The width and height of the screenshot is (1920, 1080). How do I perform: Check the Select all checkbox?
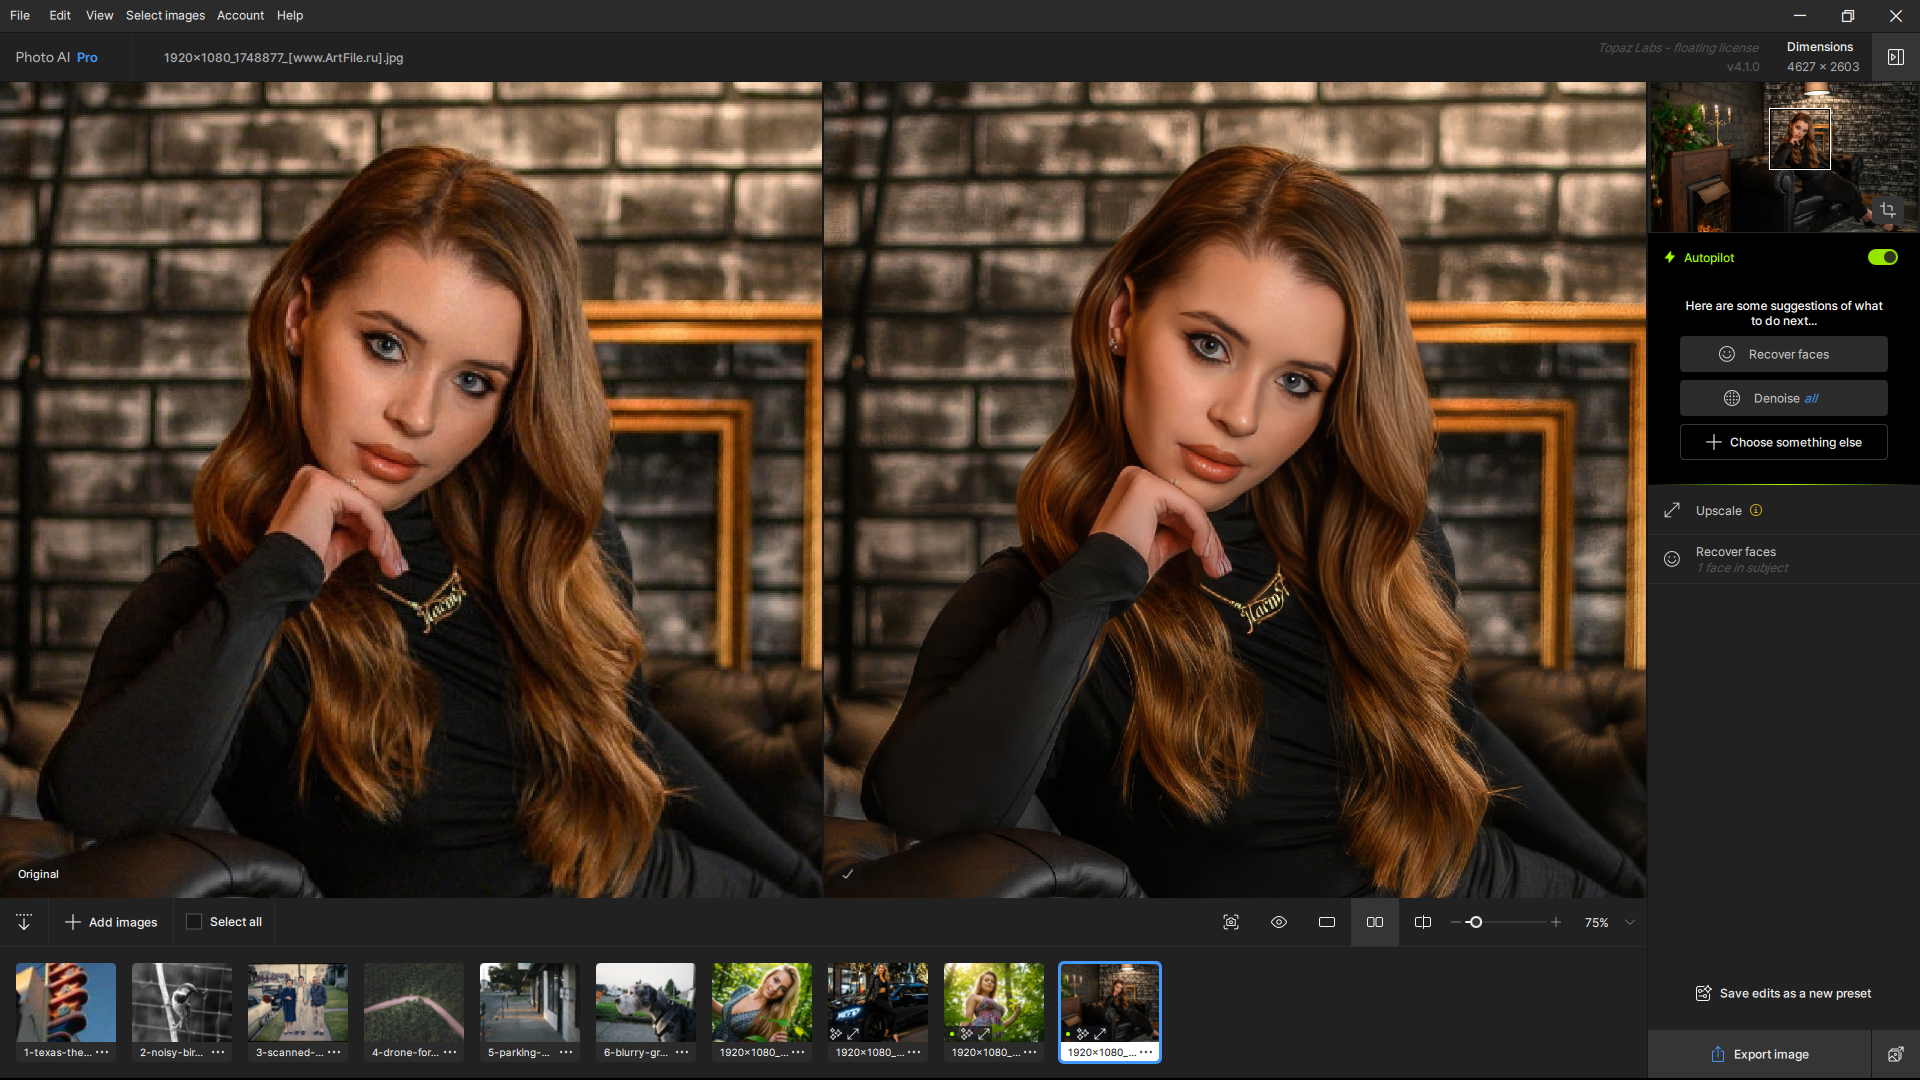tap(194, 922)
